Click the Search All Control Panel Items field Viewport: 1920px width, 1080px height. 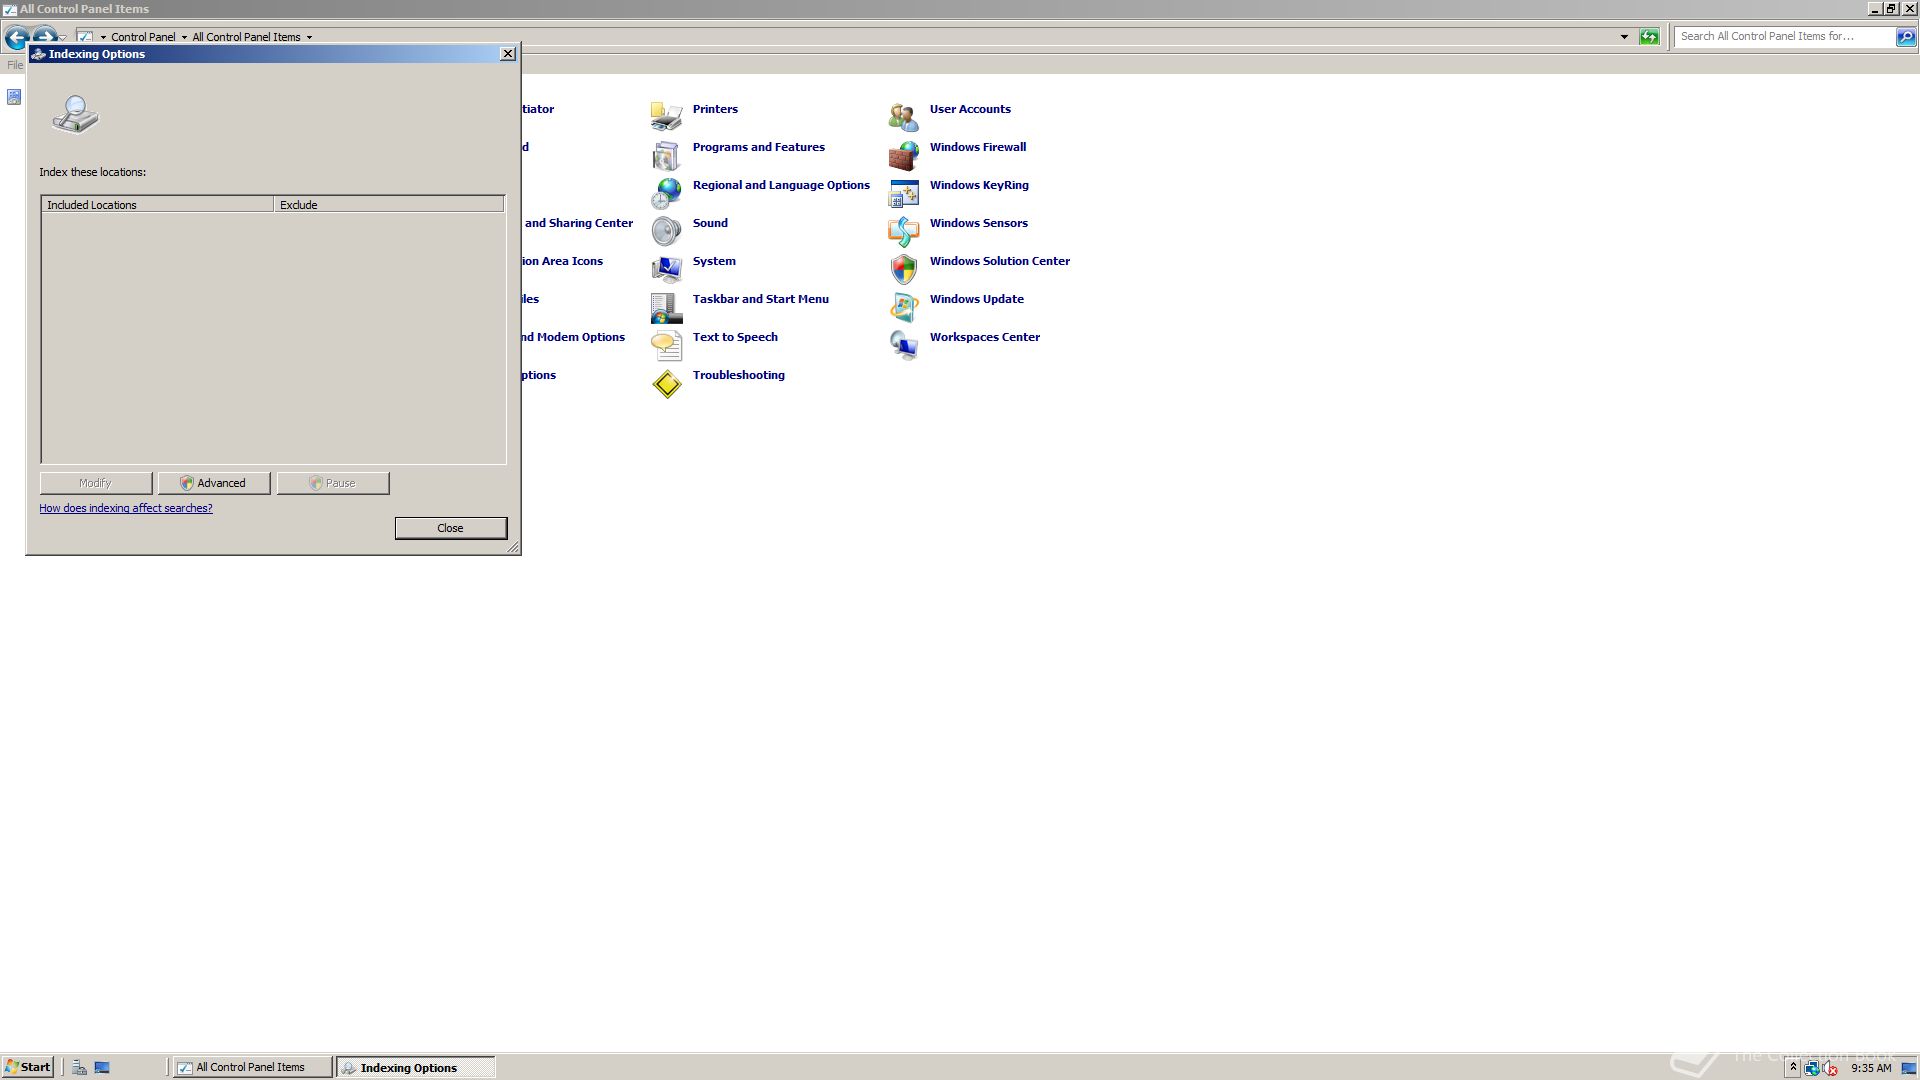click(1784, 37)
